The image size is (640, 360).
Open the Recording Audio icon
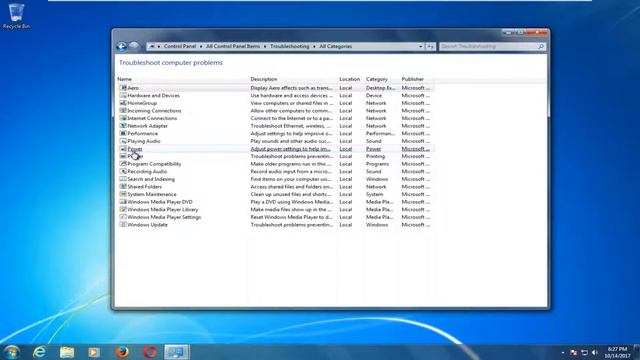(x=123, y=171)
